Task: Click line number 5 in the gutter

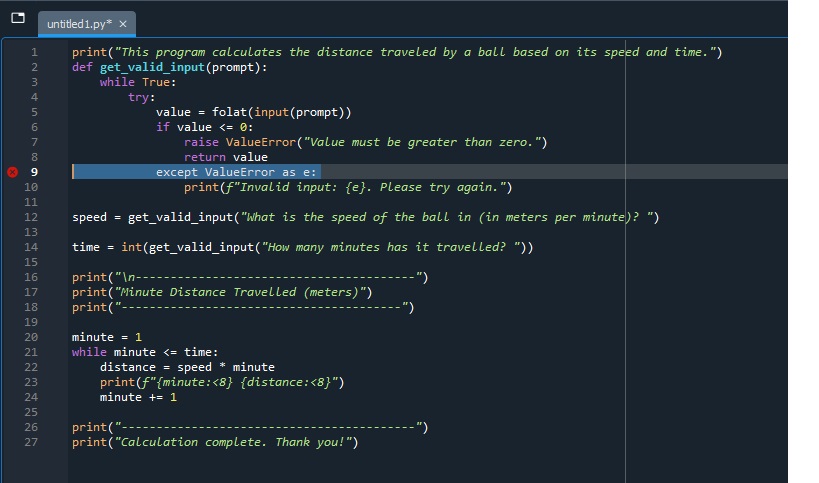Action: coord(34,112)
